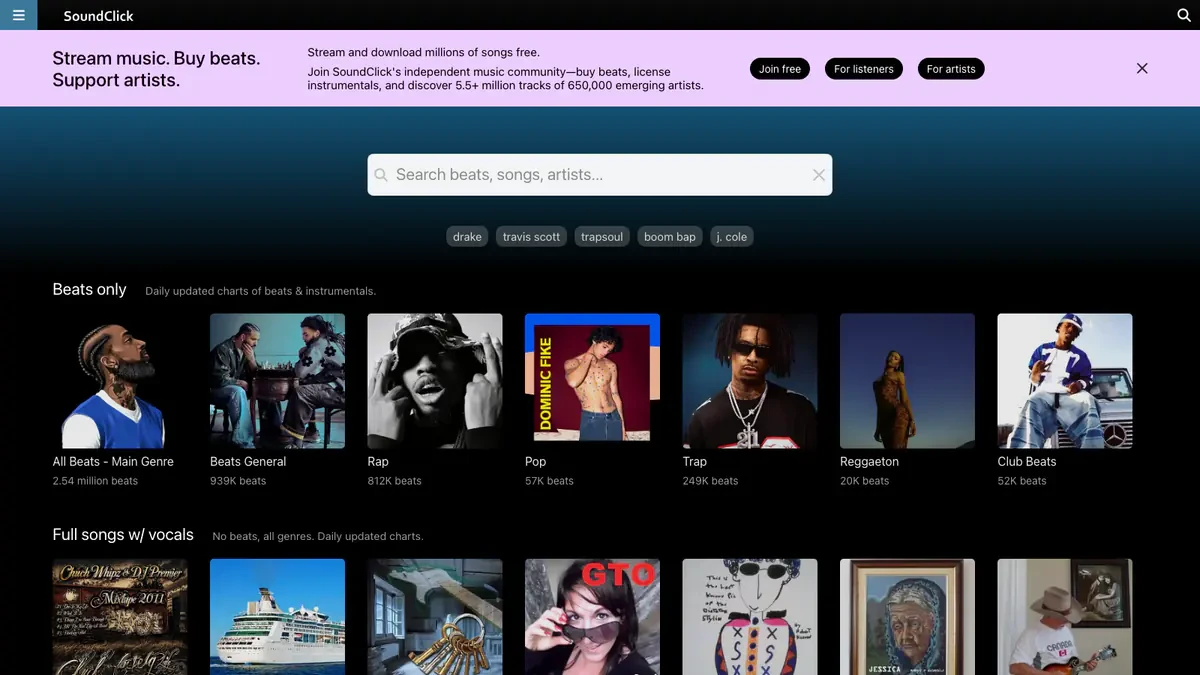Click the 939K beats count
The width and height of the screenshot is (1200, 675).
pos(238,481)
